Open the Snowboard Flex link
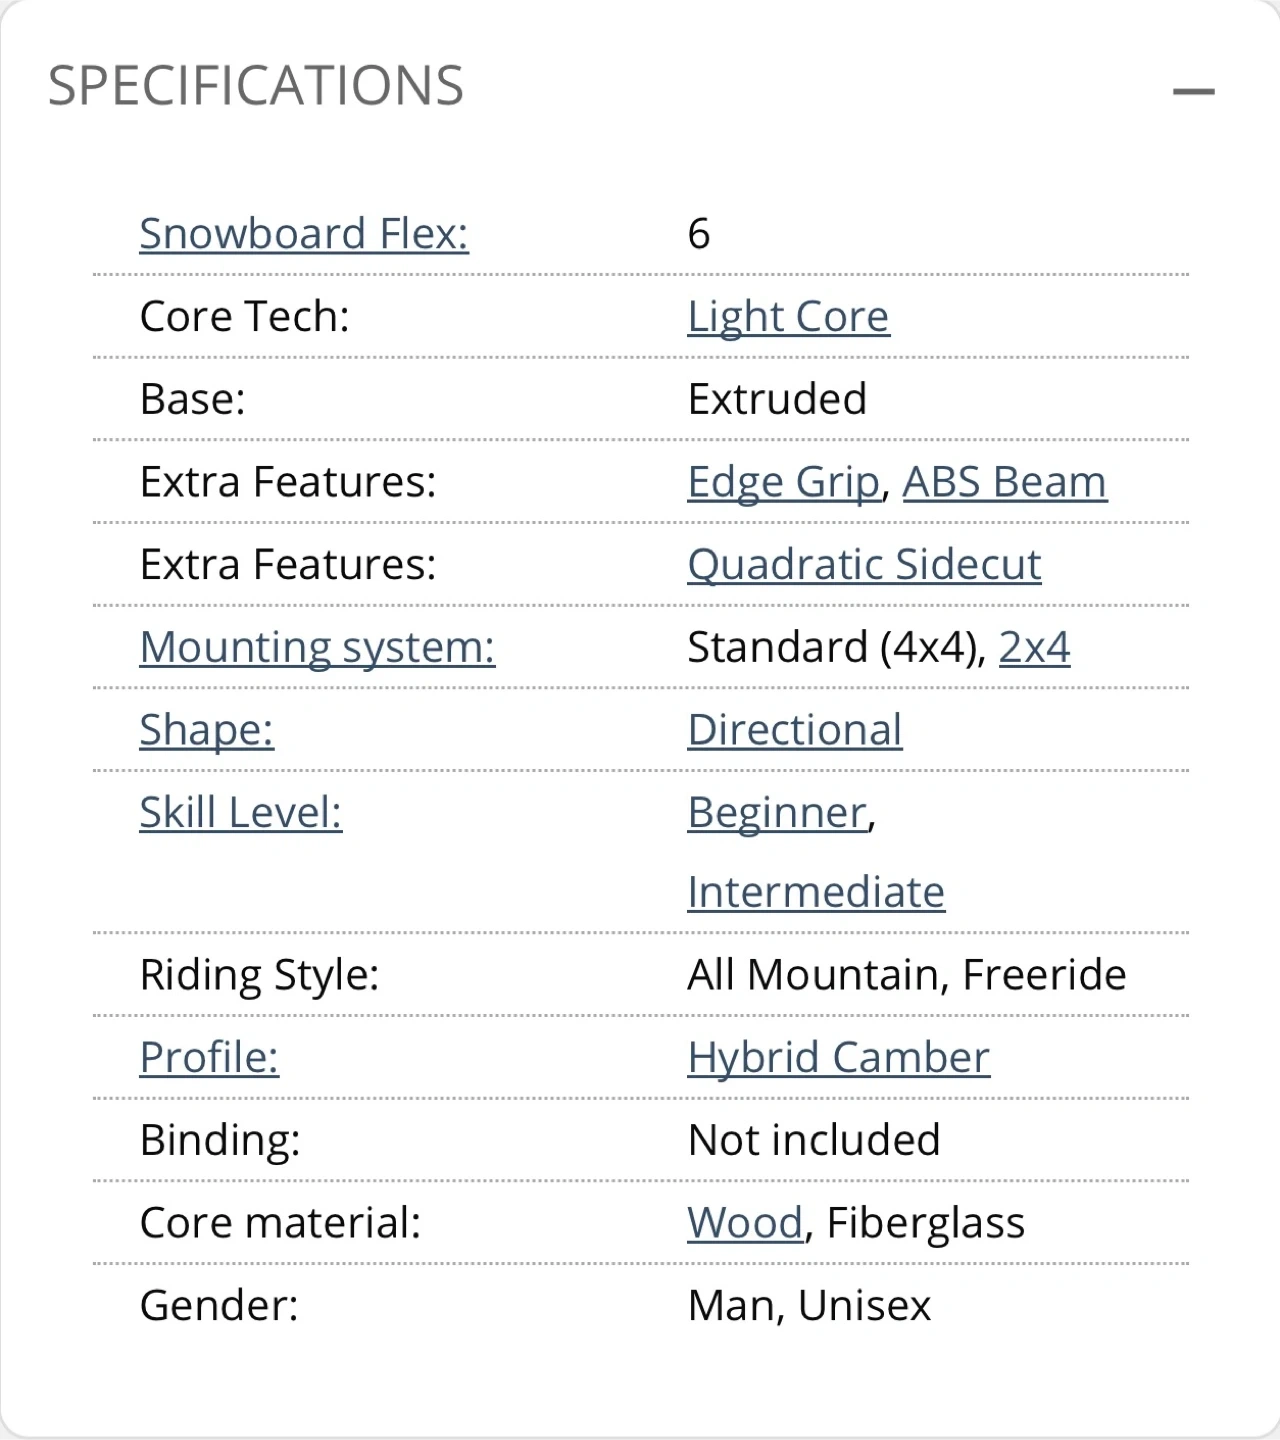This screenshot has width=1280, height=1440. [304, 234]
